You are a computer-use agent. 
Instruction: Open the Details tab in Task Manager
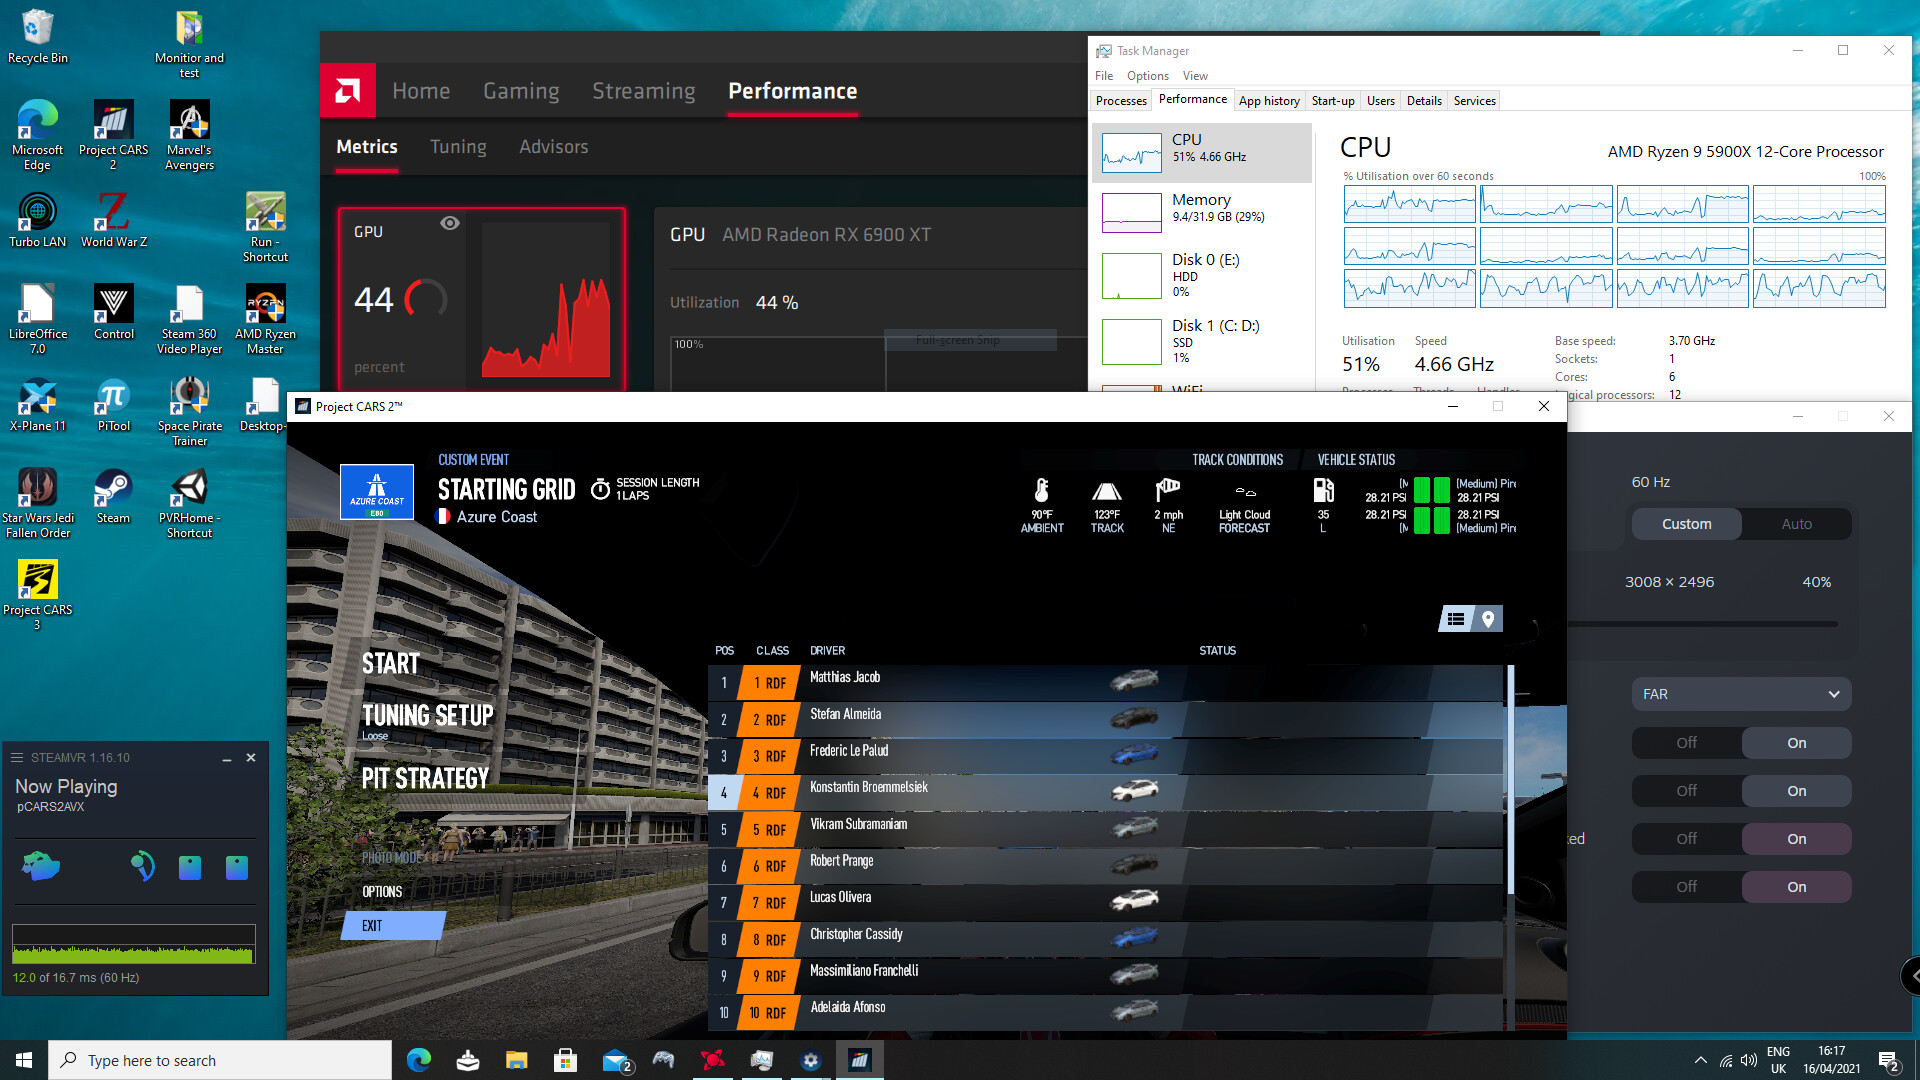[1424, 101]
